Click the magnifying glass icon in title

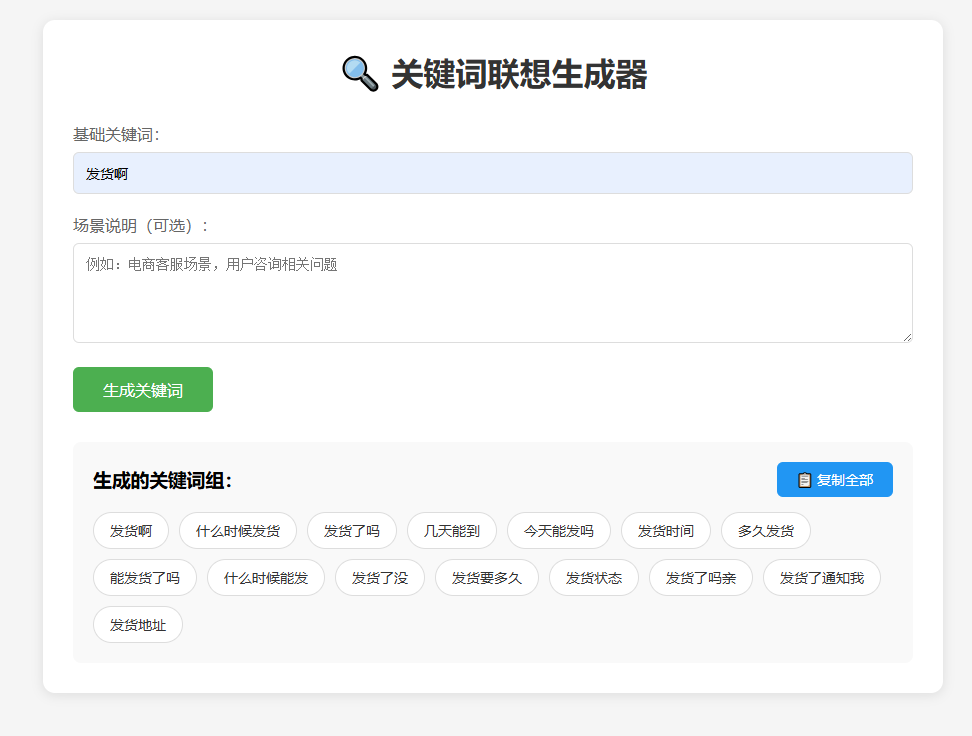click(360, 75)
